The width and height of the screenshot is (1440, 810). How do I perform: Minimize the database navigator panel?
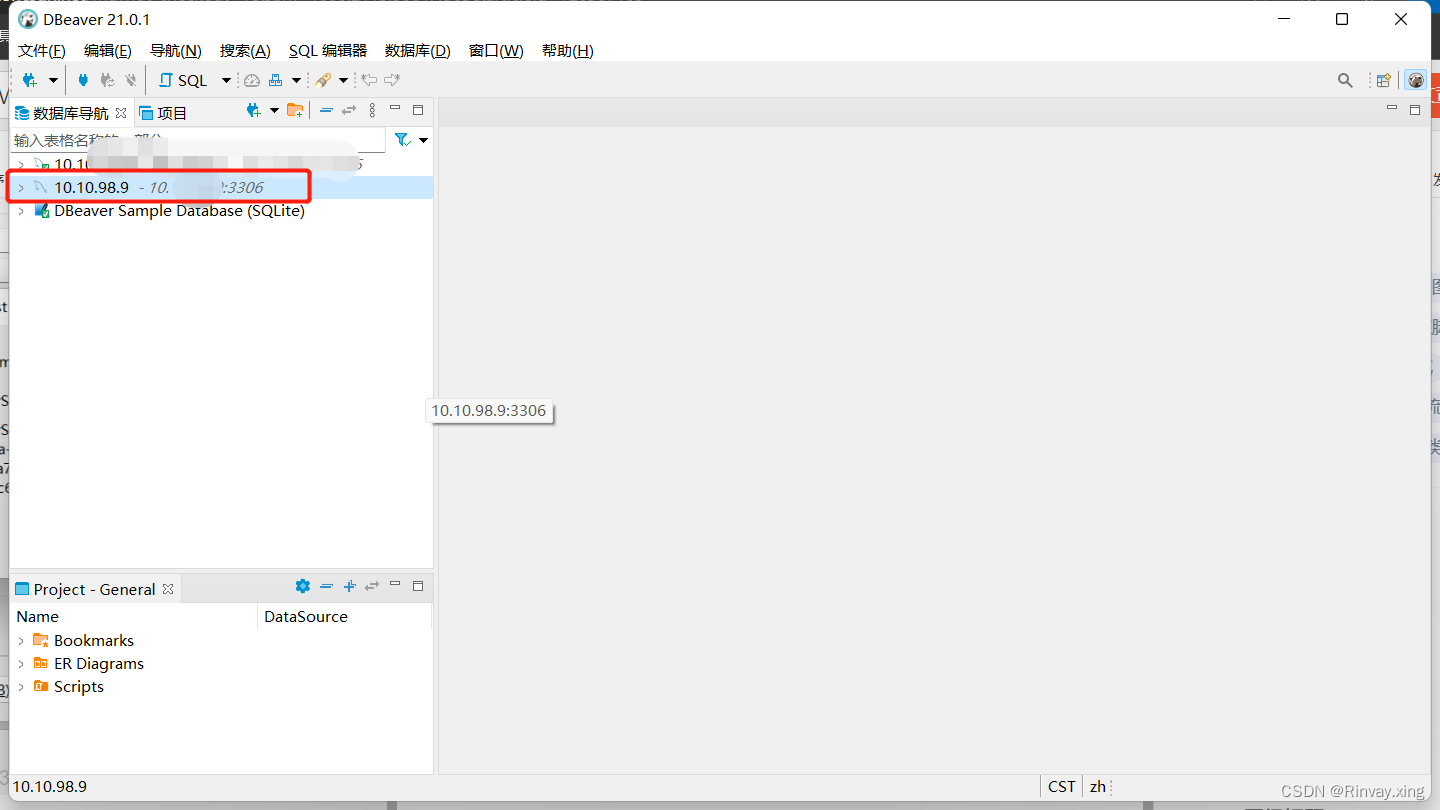click(x=395, y=108)
